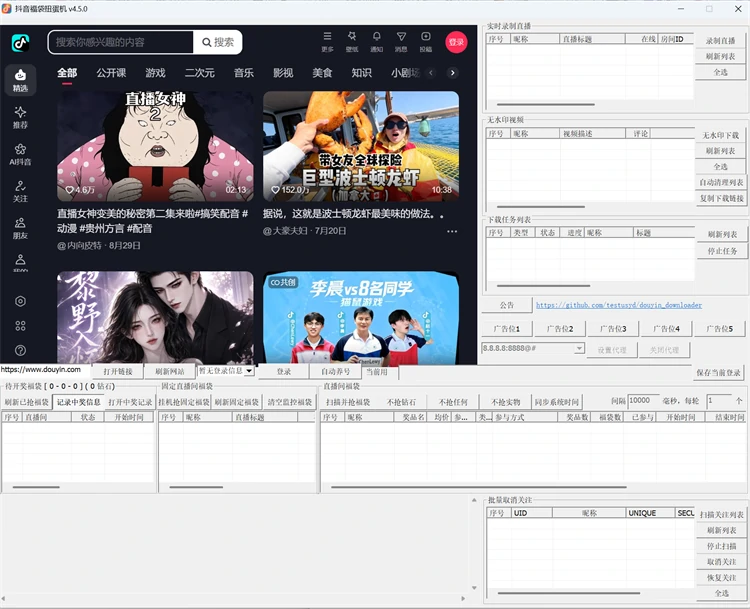Select the 全部 category tab
This screenshot has height=609, width=750.
point(67,73)
